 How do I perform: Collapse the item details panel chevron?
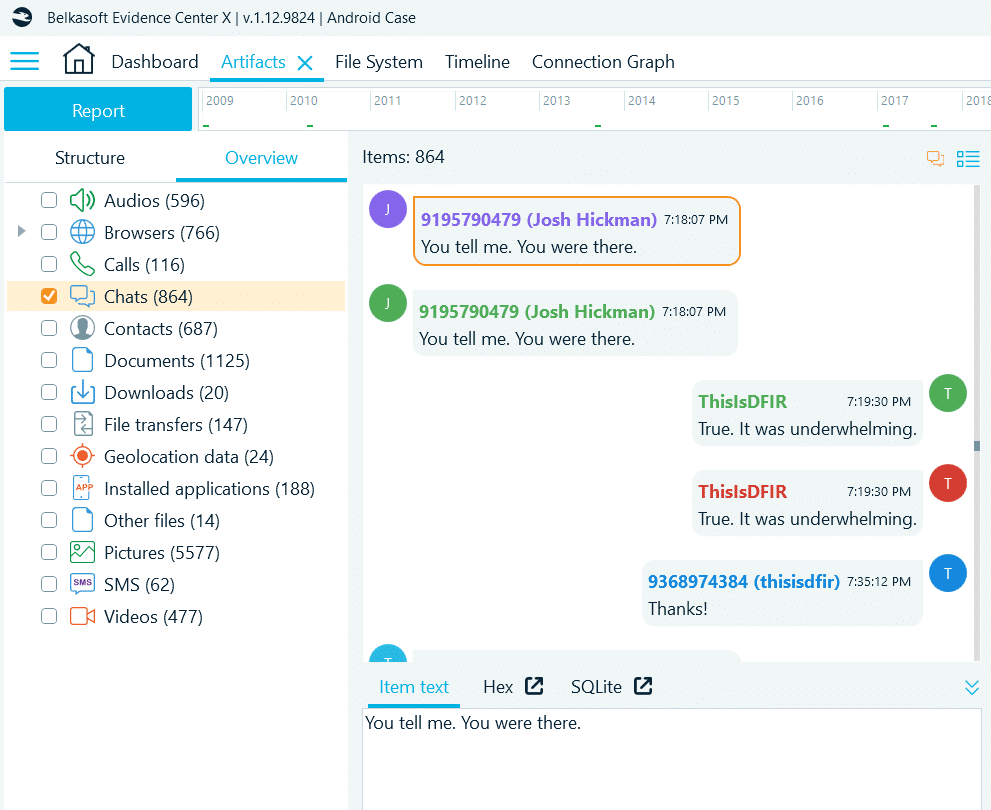[971, 687]
